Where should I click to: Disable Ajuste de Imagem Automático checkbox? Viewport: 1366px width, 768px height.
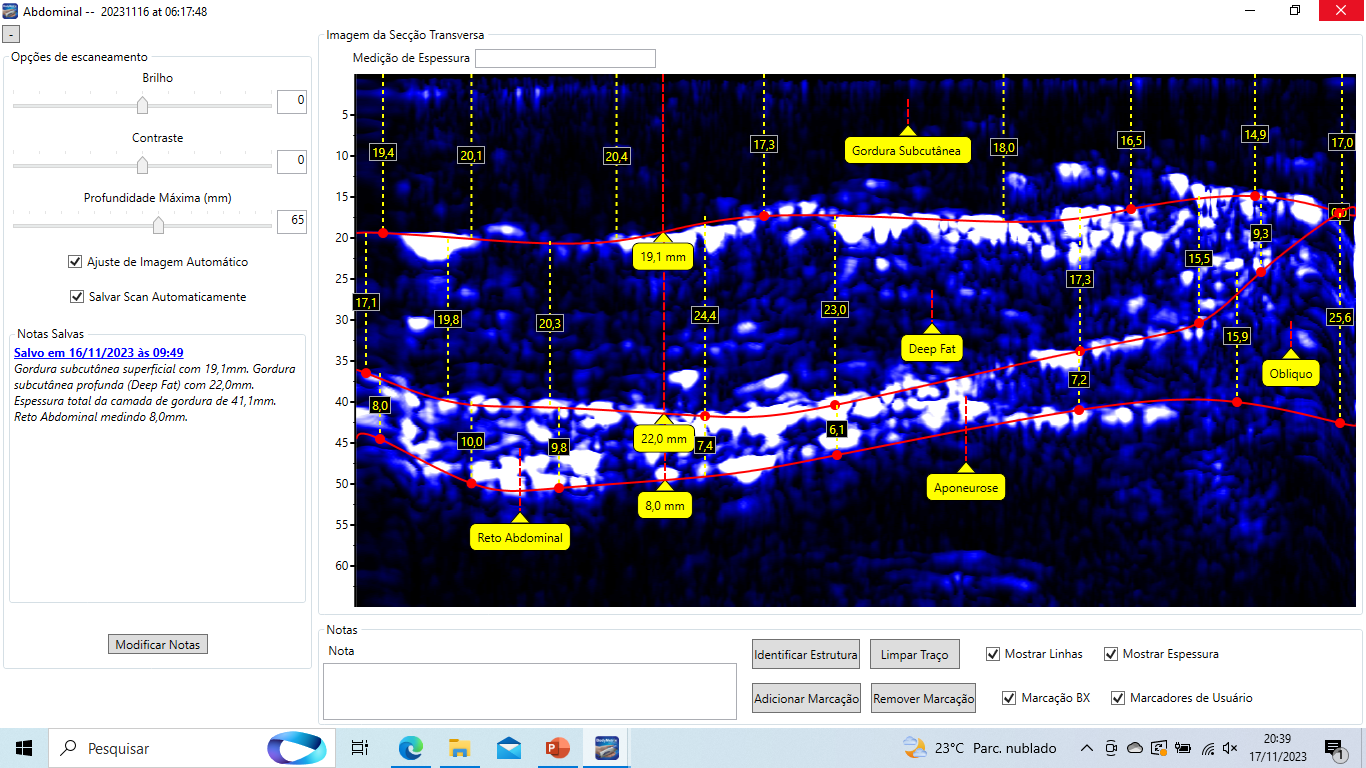75,262
